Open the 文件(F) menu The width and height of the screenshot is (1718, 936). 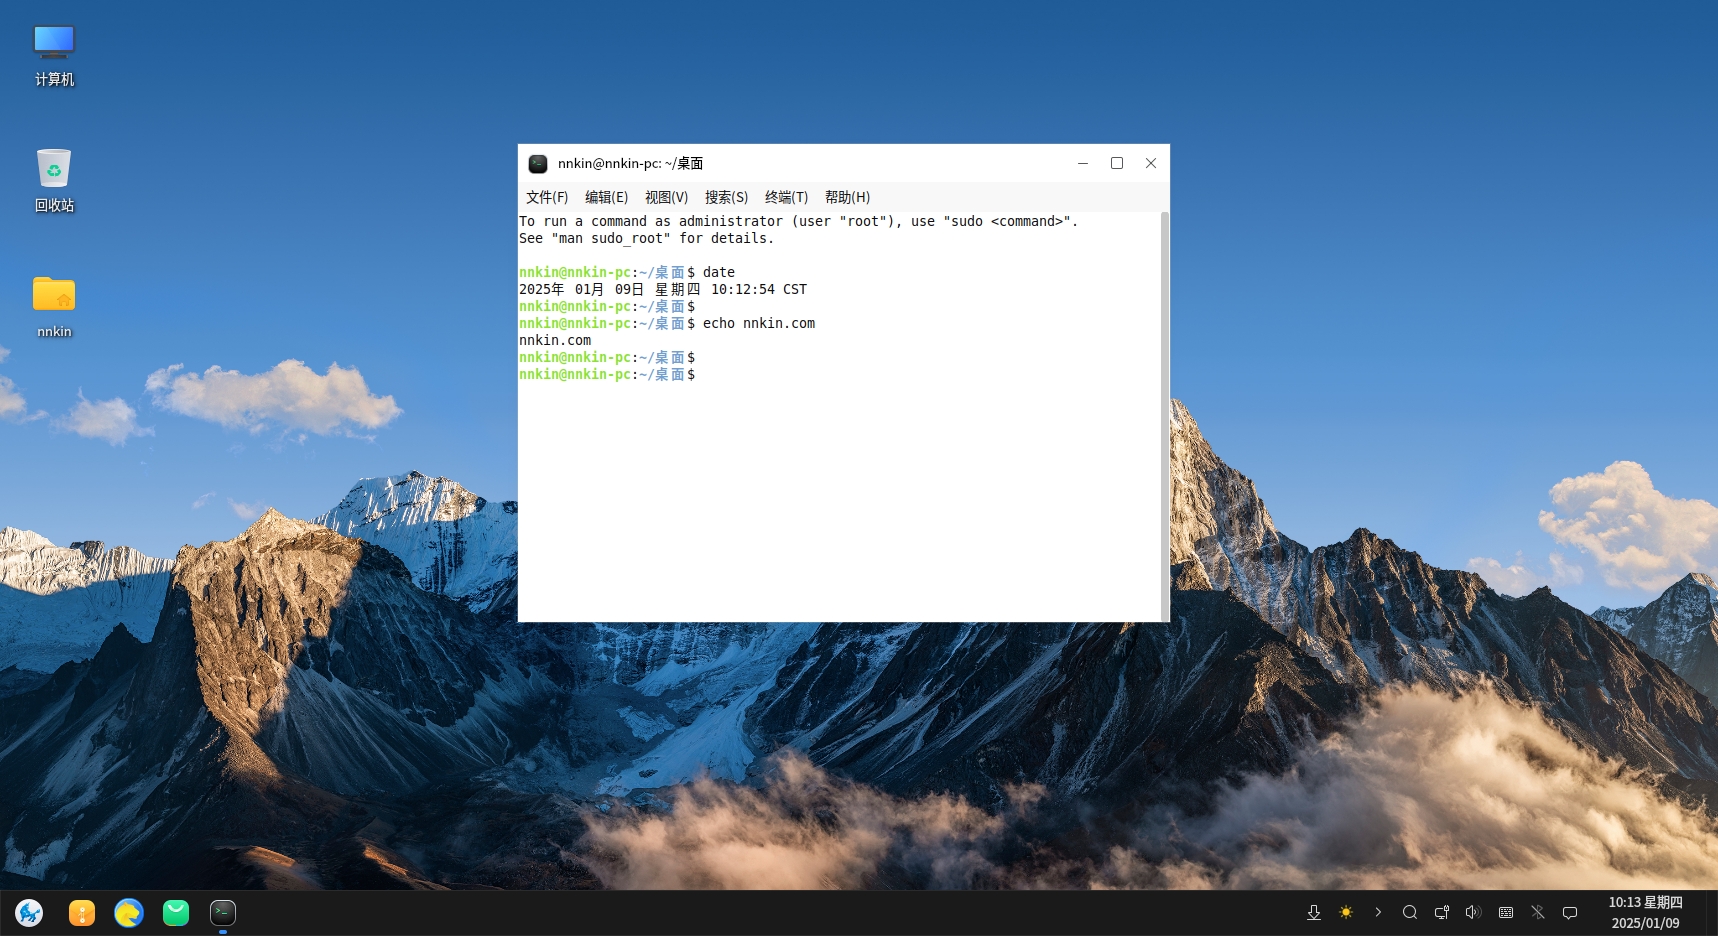click(547, 197)
